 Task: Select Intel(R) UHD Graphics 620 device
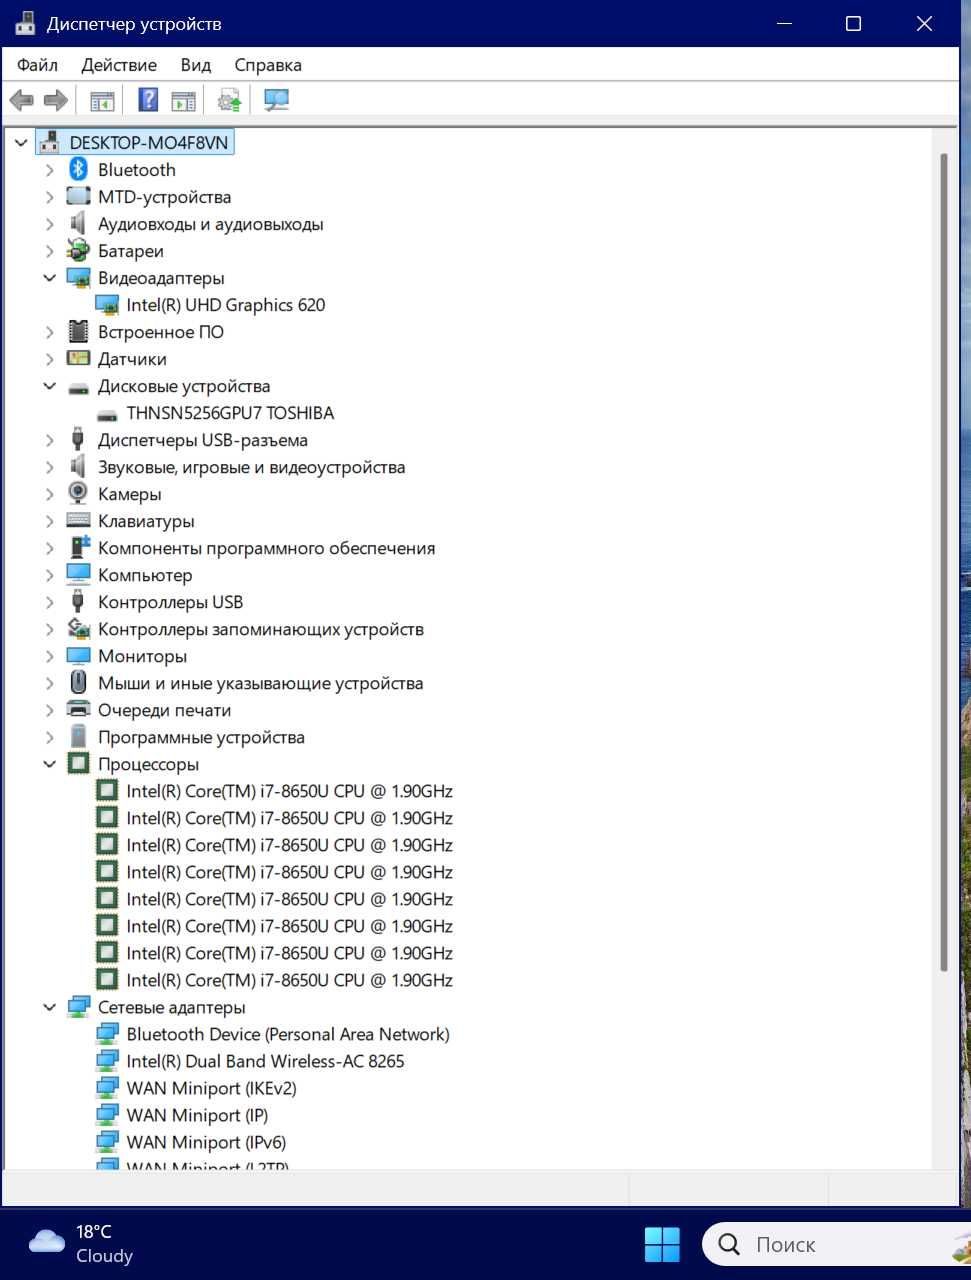coord(226,305)
